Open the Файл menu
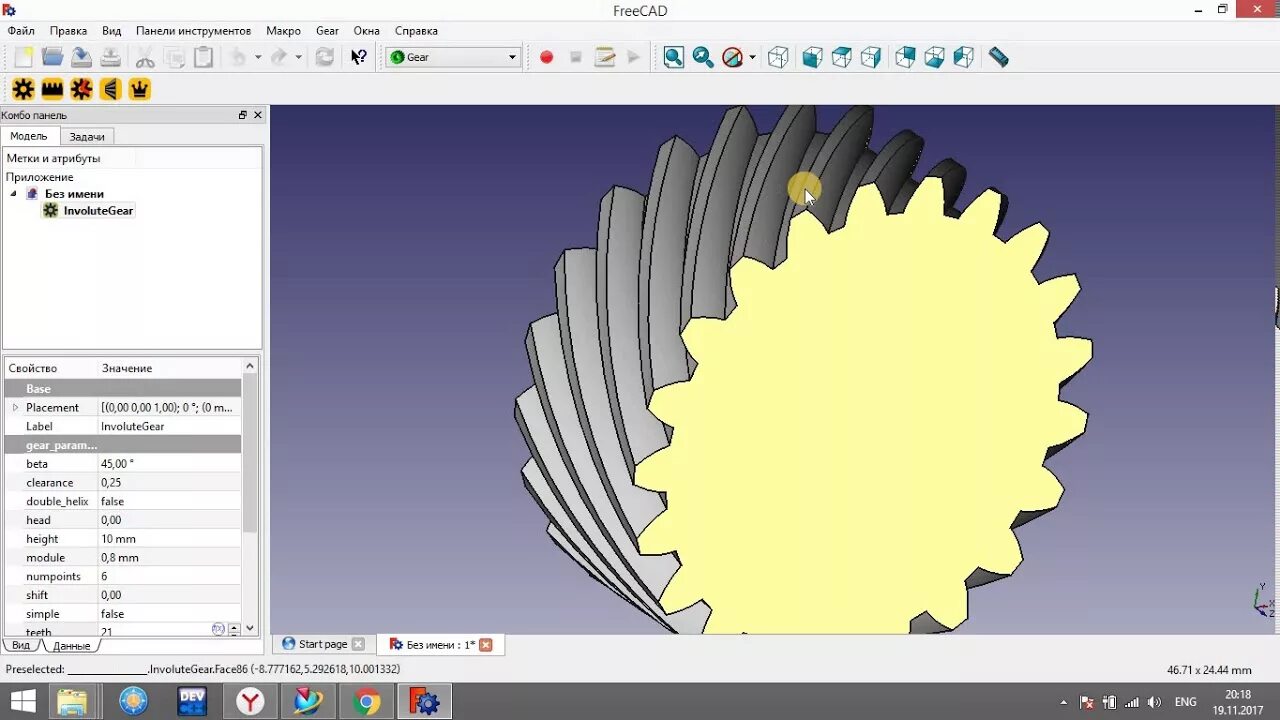Screen dimensions: 1280x720 pyautogui.click(x=21, y=31)
